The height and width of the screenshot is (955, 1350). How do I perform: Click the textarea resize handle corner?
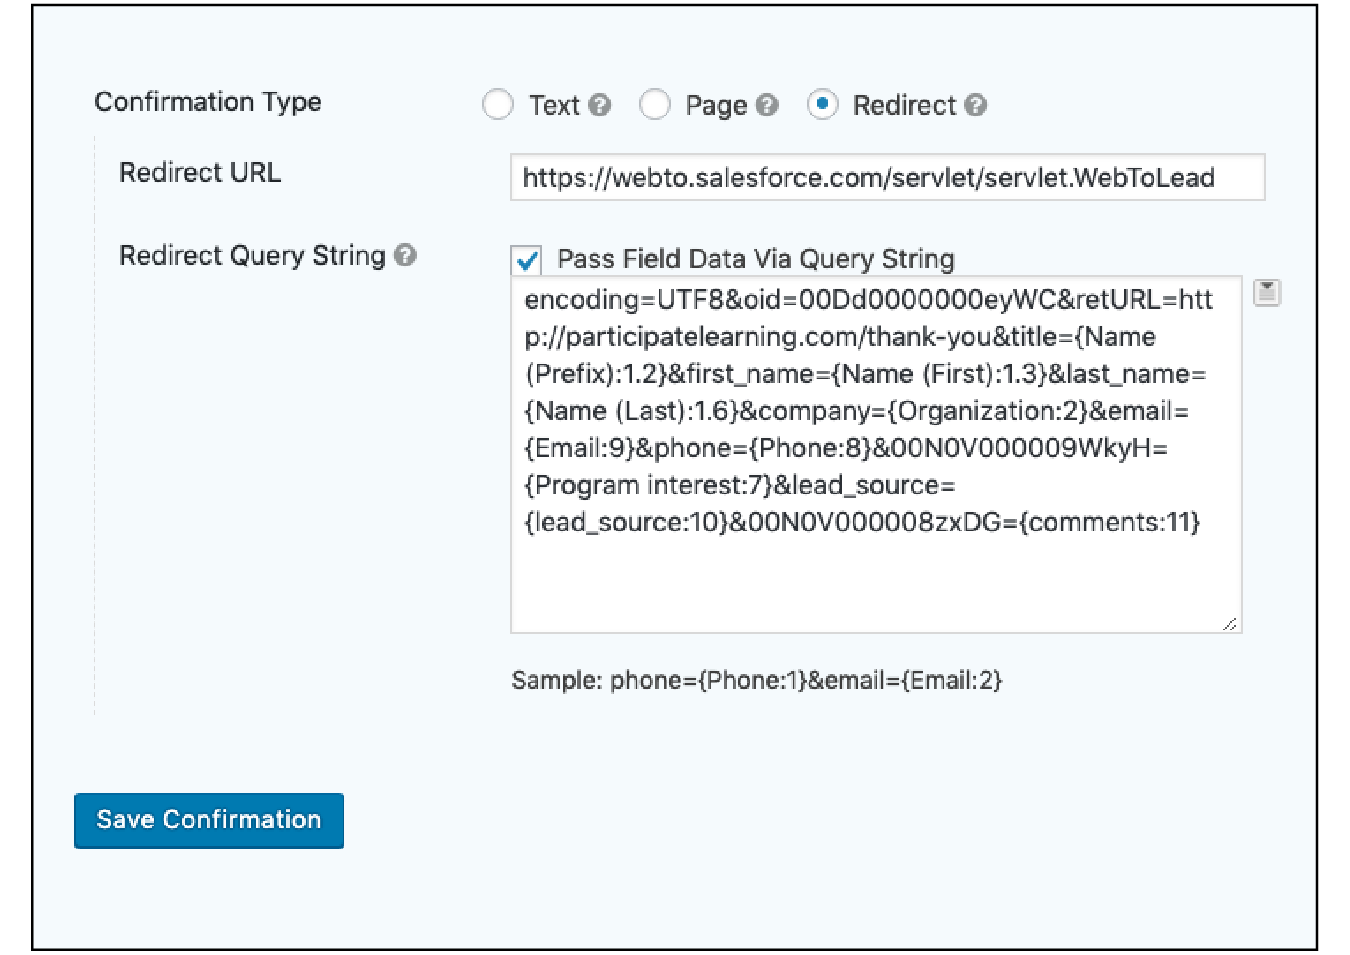pyautogui.click(x=1230, y=623)
